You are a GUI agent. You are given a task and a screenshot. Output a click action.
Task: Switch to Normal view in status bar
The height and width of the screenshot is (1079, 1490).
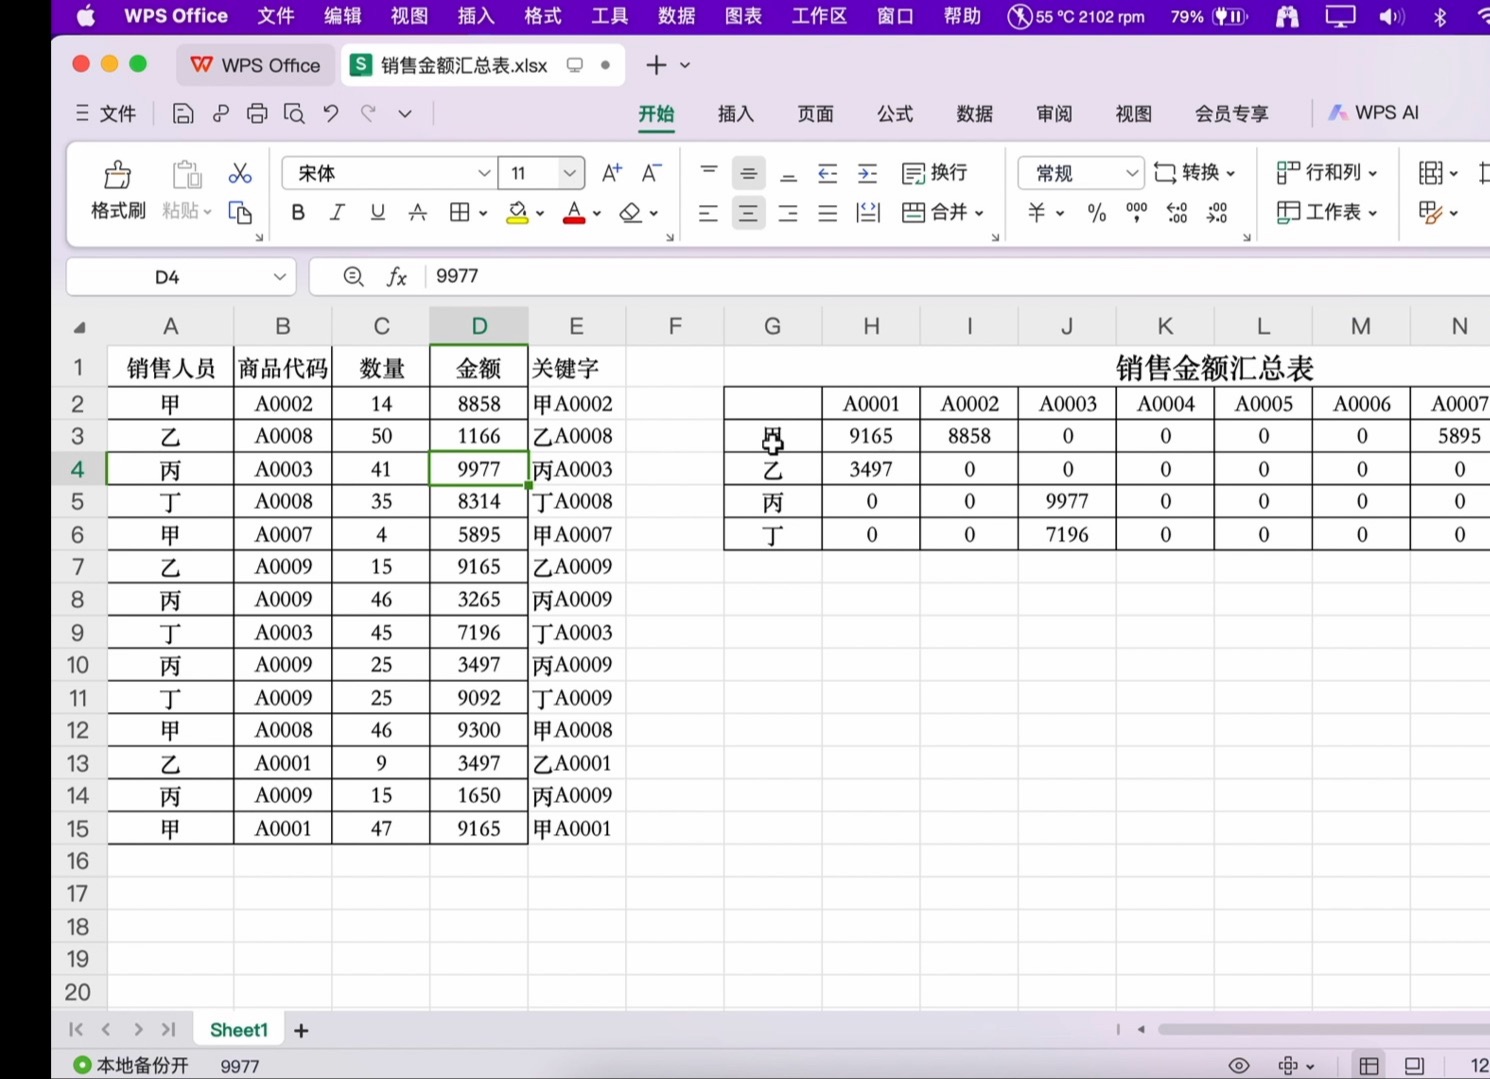tap(1369, 1065)
